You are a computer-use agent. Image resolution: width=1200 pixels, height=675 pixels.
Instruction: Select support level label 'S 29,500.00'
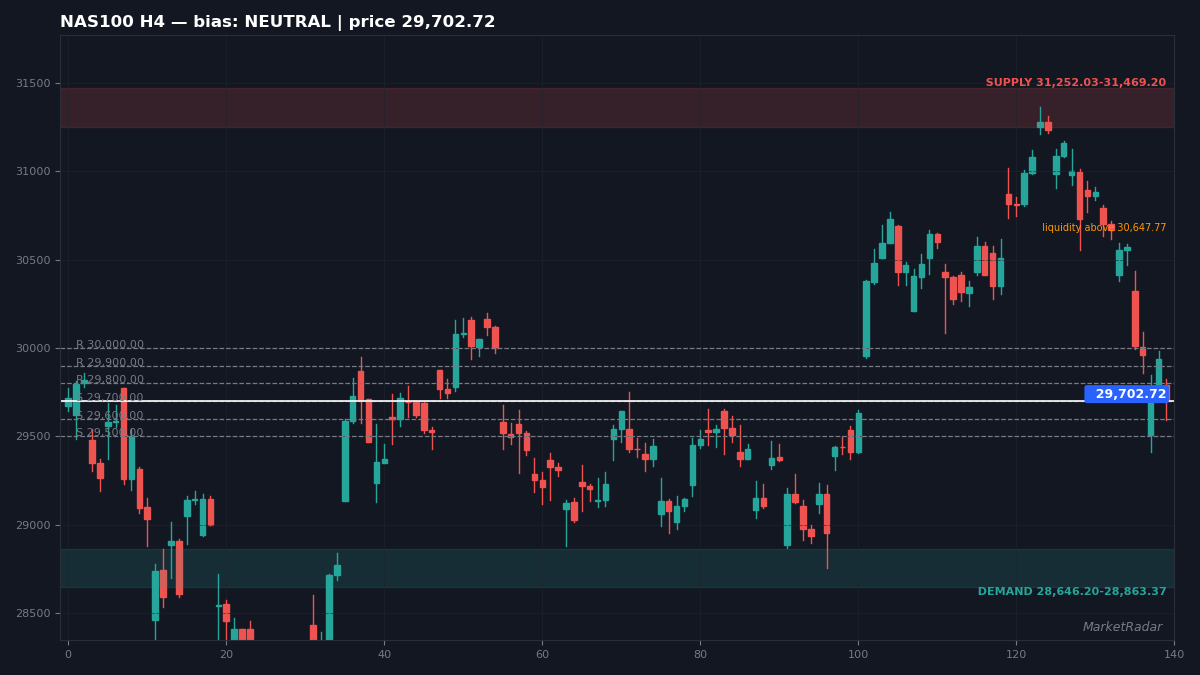click(110, 433)
